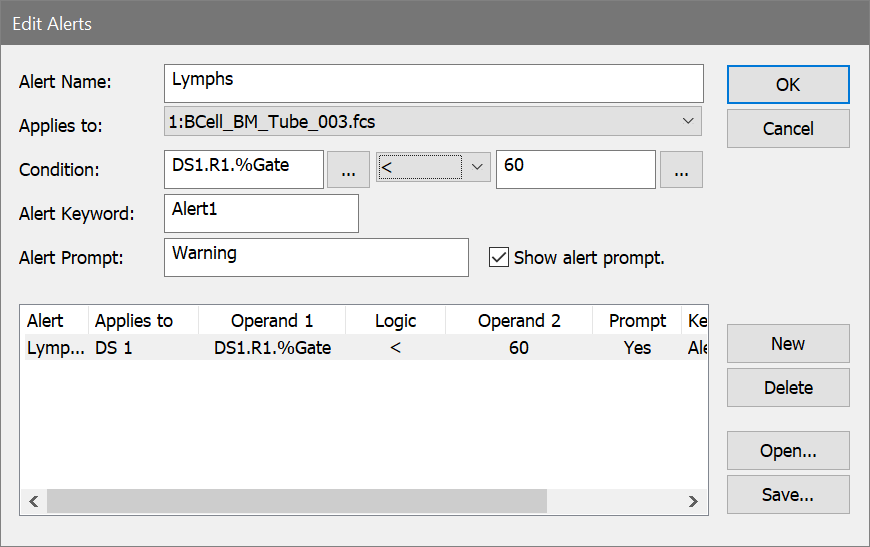Browse for first condition operand
Image resolution: width=870 pixels, height=547 pixels.
348,170
